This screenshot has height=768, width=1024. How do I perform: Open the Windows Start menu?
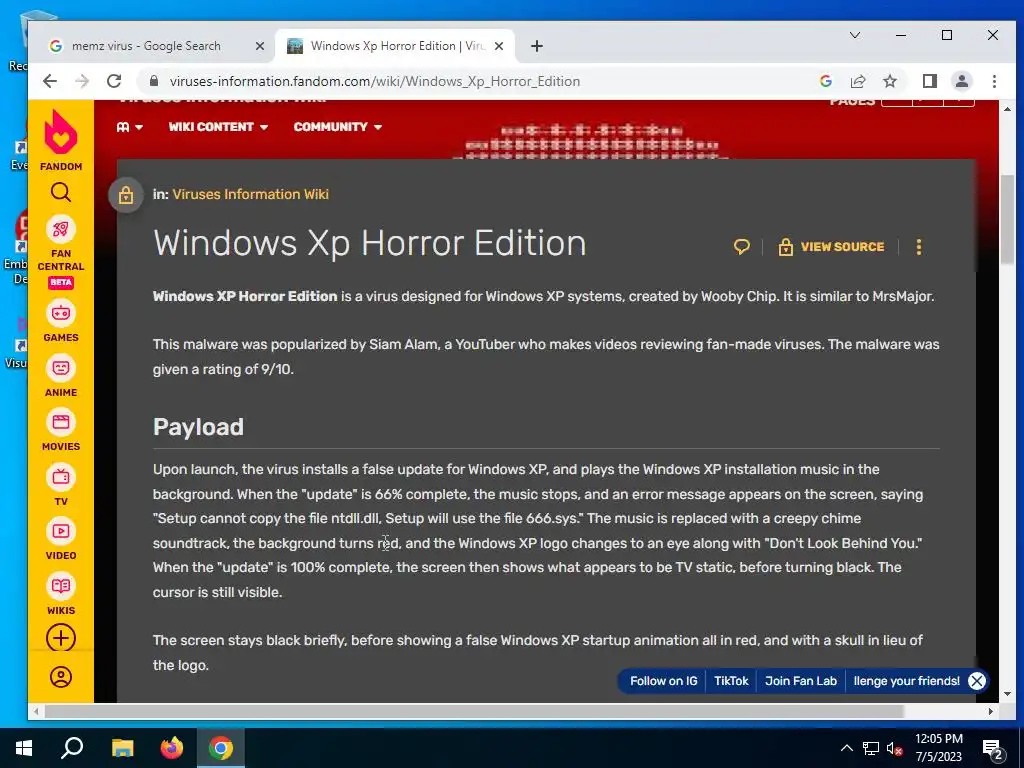coord(24,748)
